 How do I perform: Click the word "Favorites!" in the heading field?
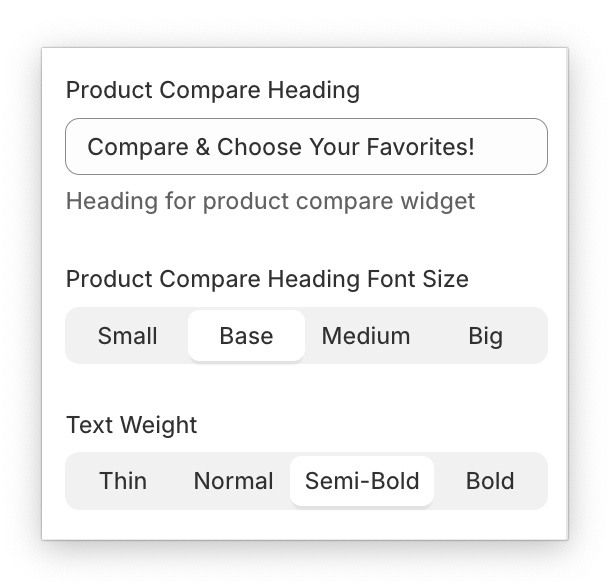pos(418,147)
